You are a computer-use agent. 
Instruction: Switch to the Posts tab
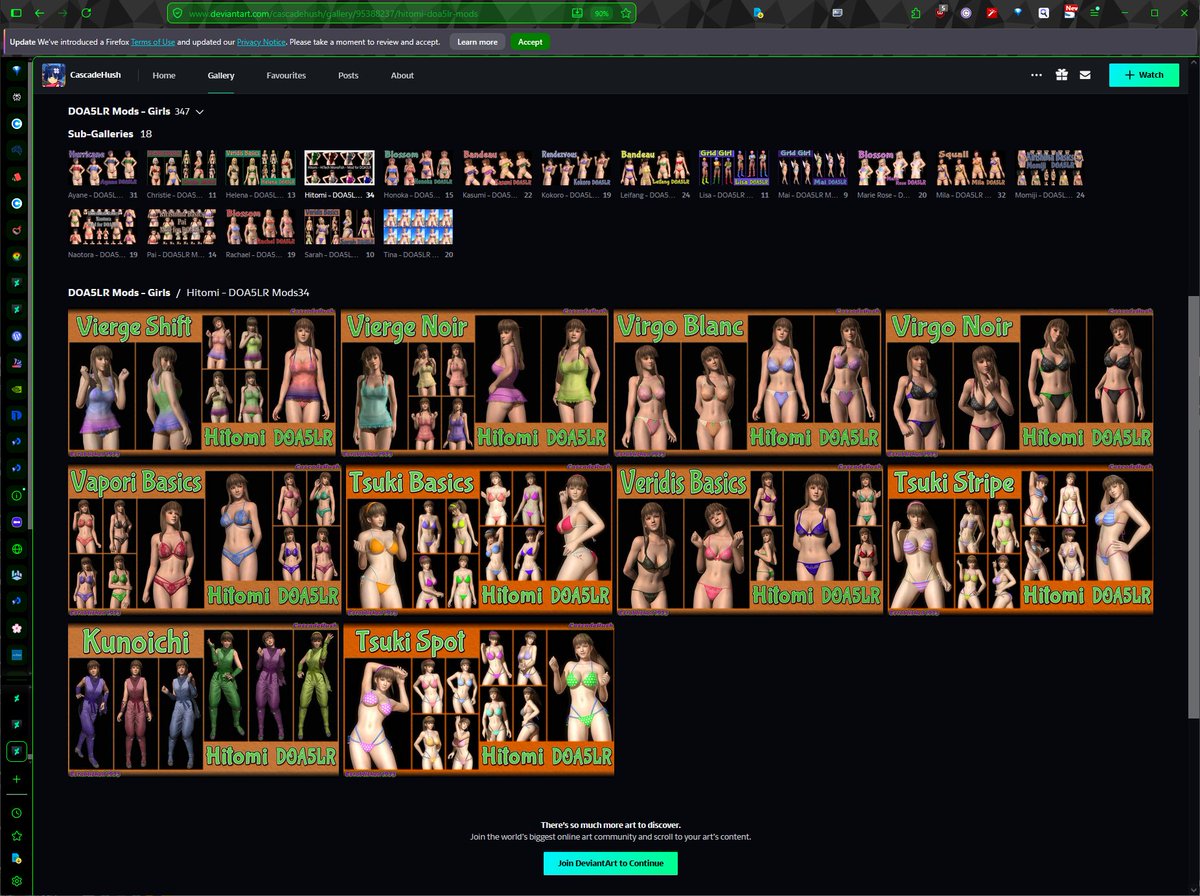pyautogui.click(x=348, y=75)
